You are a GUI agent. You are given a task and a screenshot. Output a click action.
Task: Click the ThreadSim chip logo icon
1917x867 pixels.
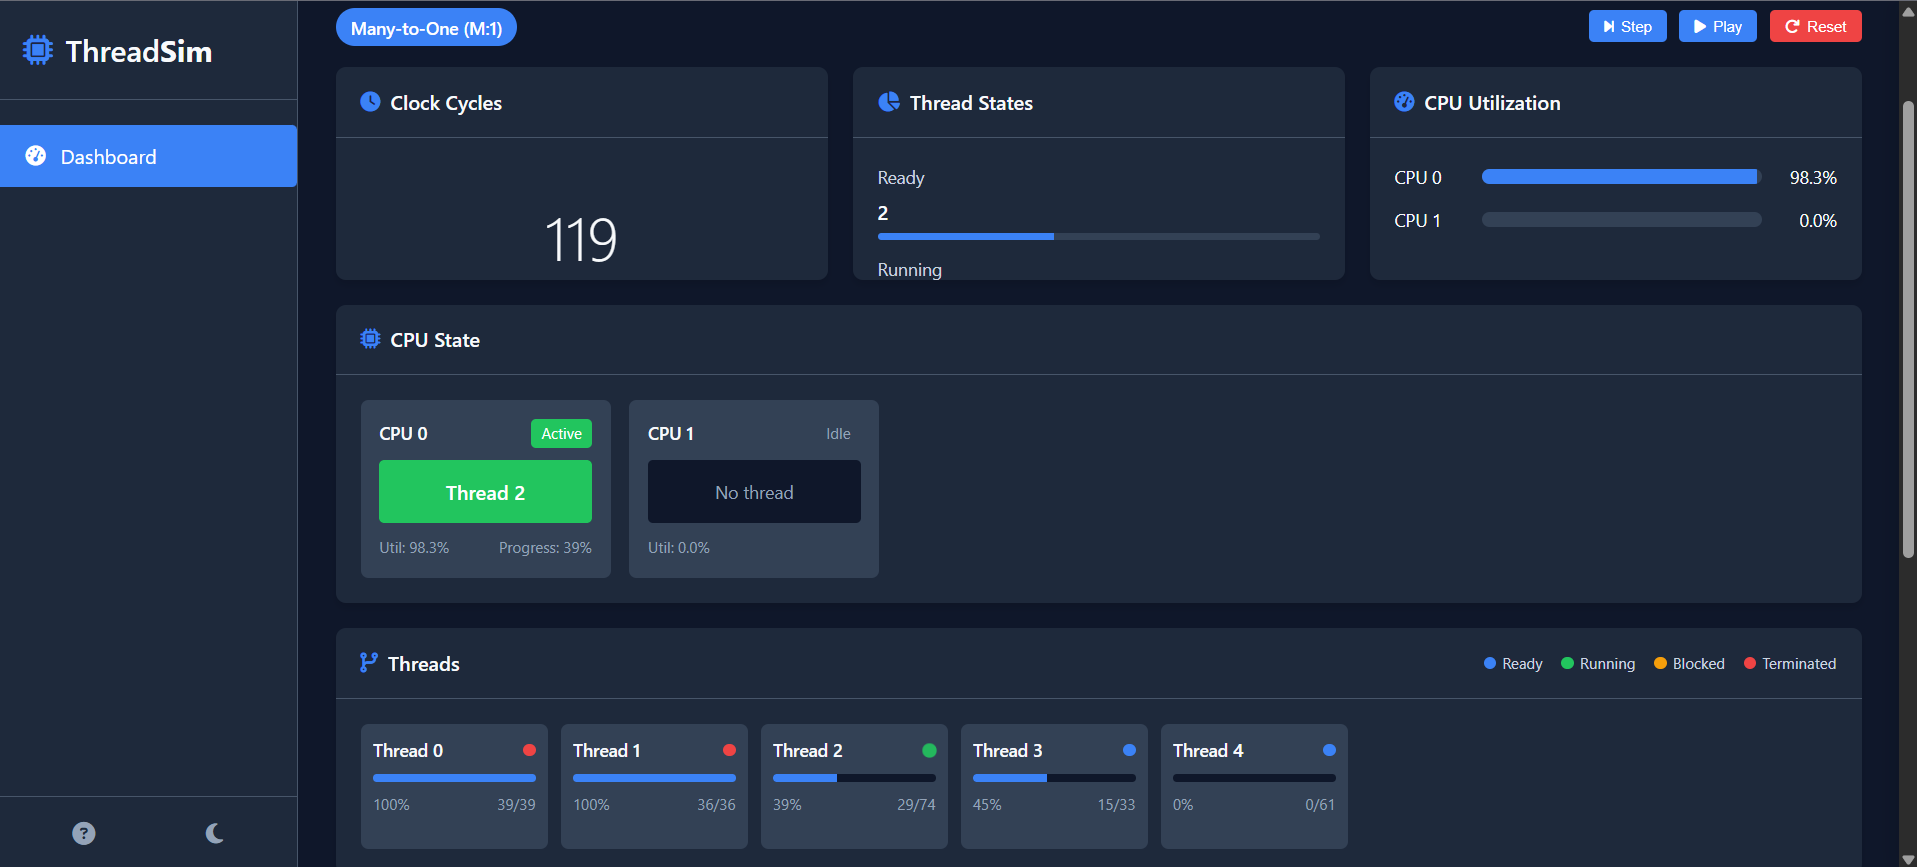click(x=38, y=50)
